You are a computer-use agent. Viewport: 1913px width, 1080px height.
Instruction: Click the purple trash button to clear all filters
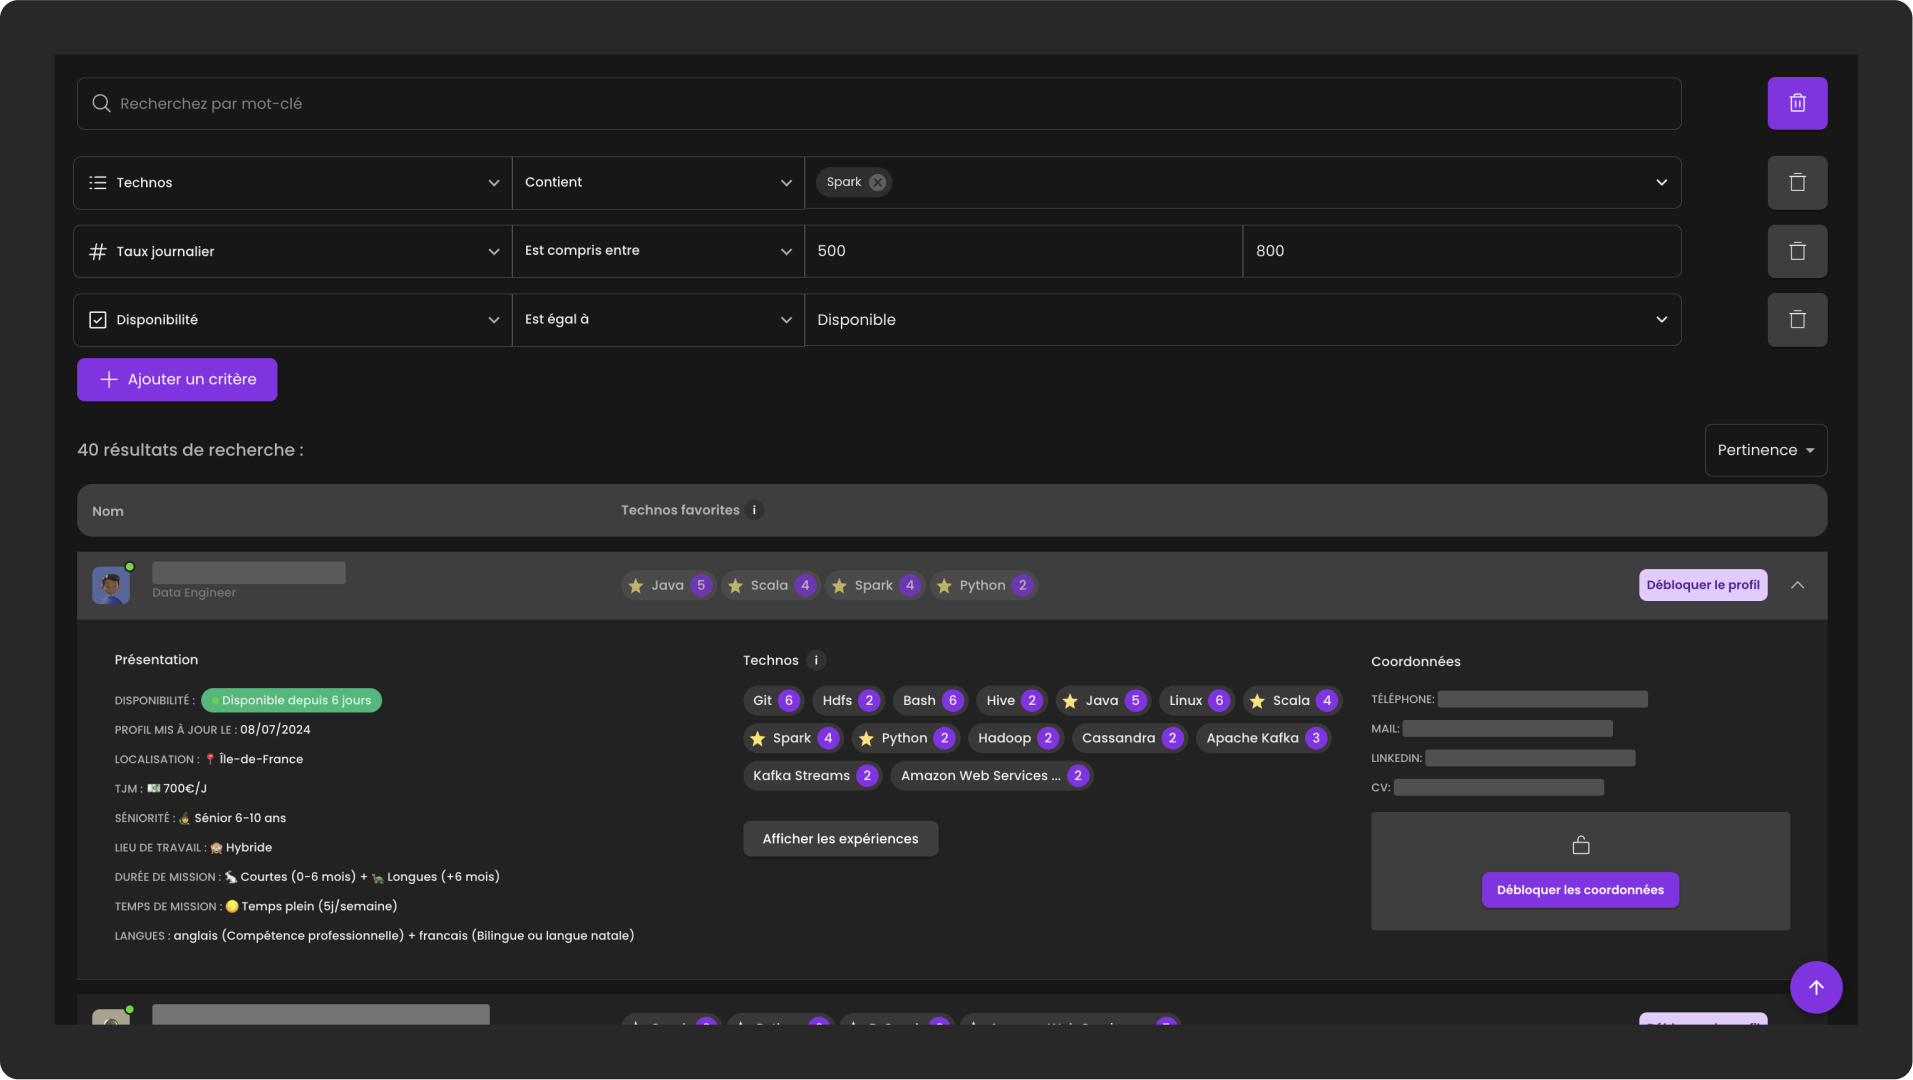coord(1797,103)
